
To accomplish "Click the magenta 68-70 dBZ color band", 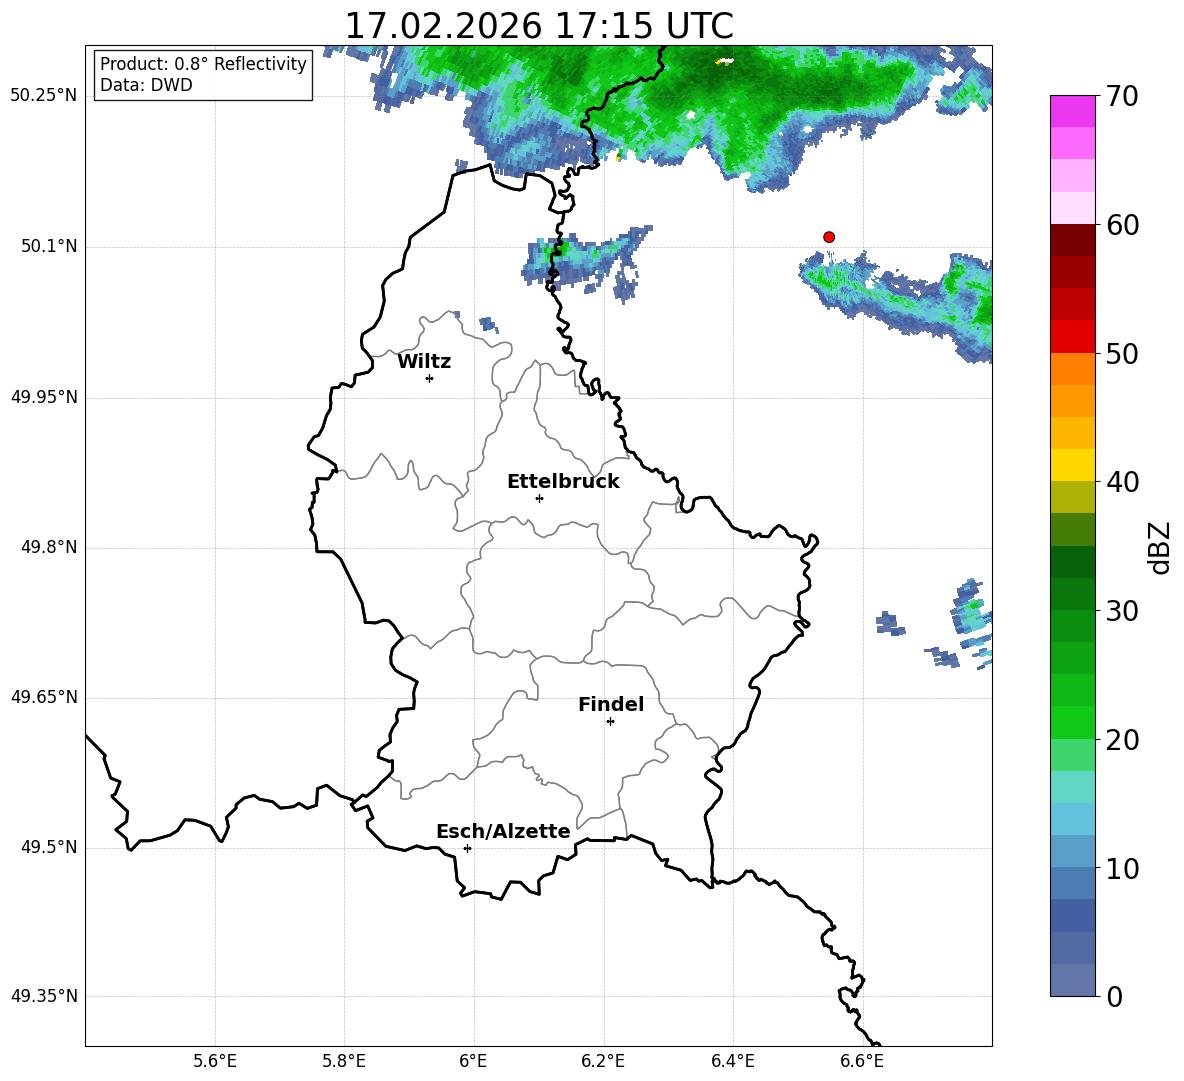I will pos(1072,111).
